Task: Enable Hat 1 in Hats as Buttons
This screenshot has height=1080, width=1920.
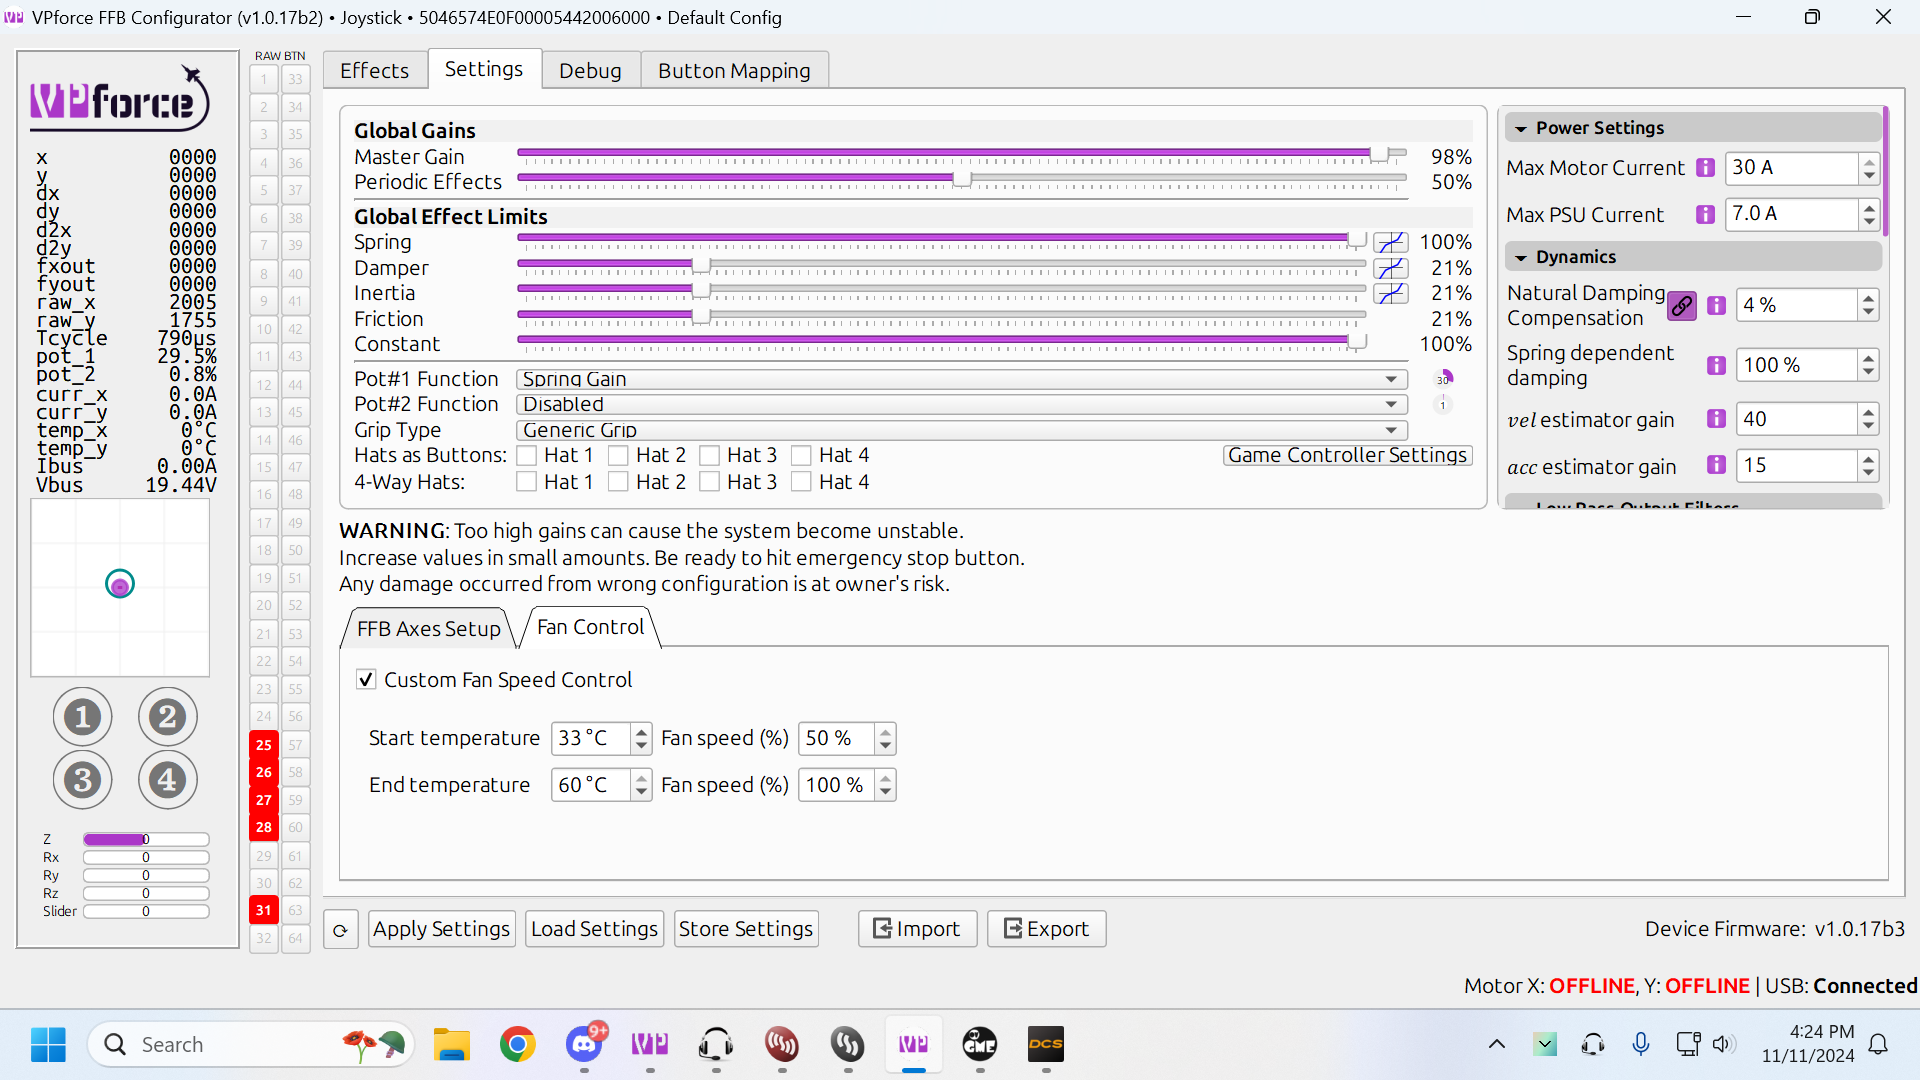Action: [x=527, y=456]
